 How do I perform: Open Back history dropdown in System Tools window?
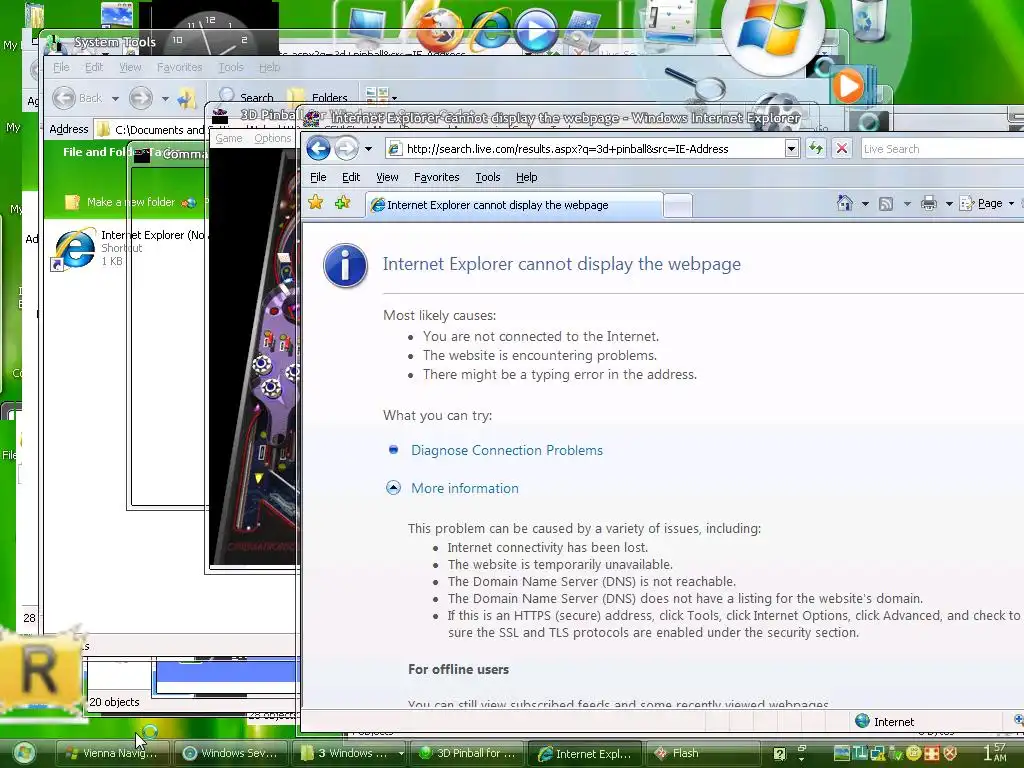pos(115,99)
